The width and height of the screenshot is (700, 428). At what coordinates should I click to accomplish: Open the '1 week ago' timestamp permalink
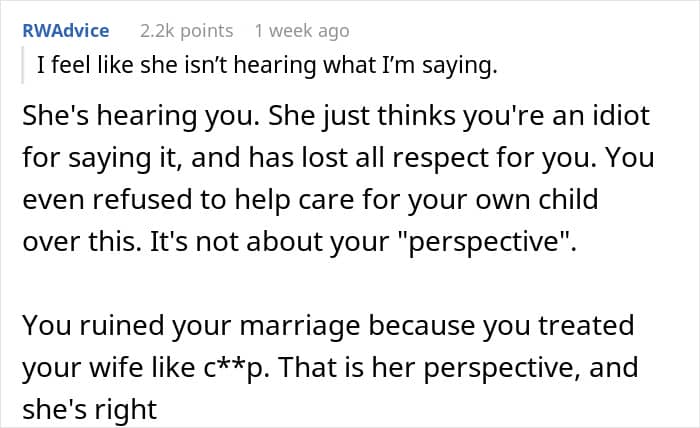(x=302, y=31)
